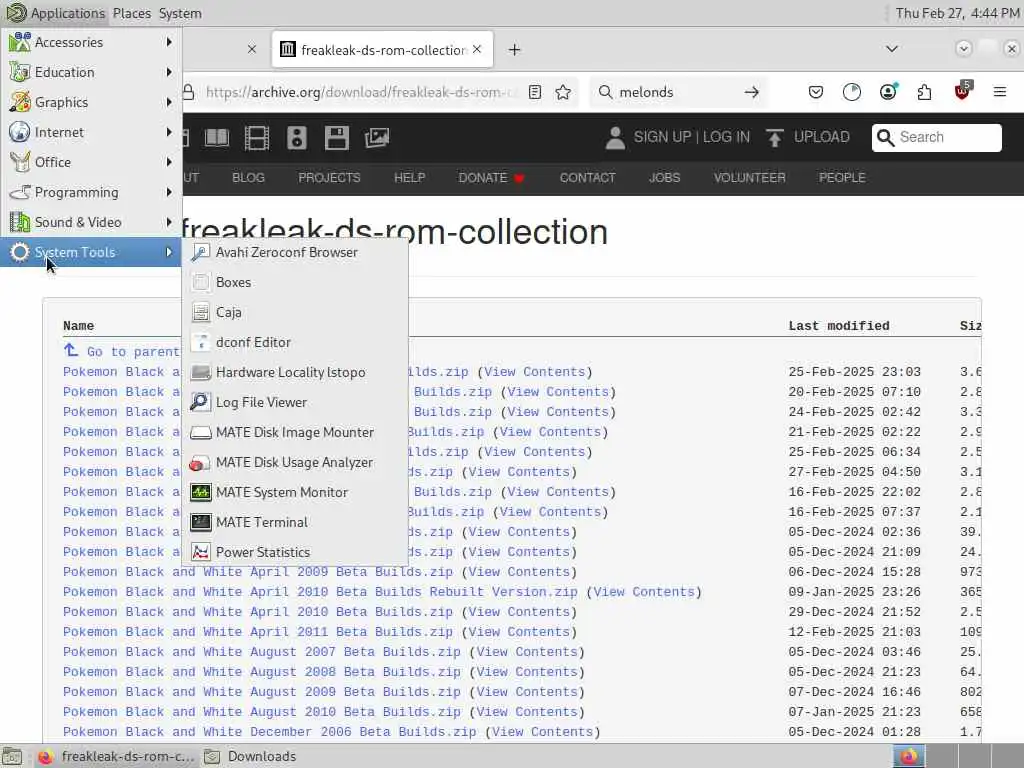This screenshot has height=768, width=1024.
Task: Click Go to parent directory link
Action: tap(121, 351)
